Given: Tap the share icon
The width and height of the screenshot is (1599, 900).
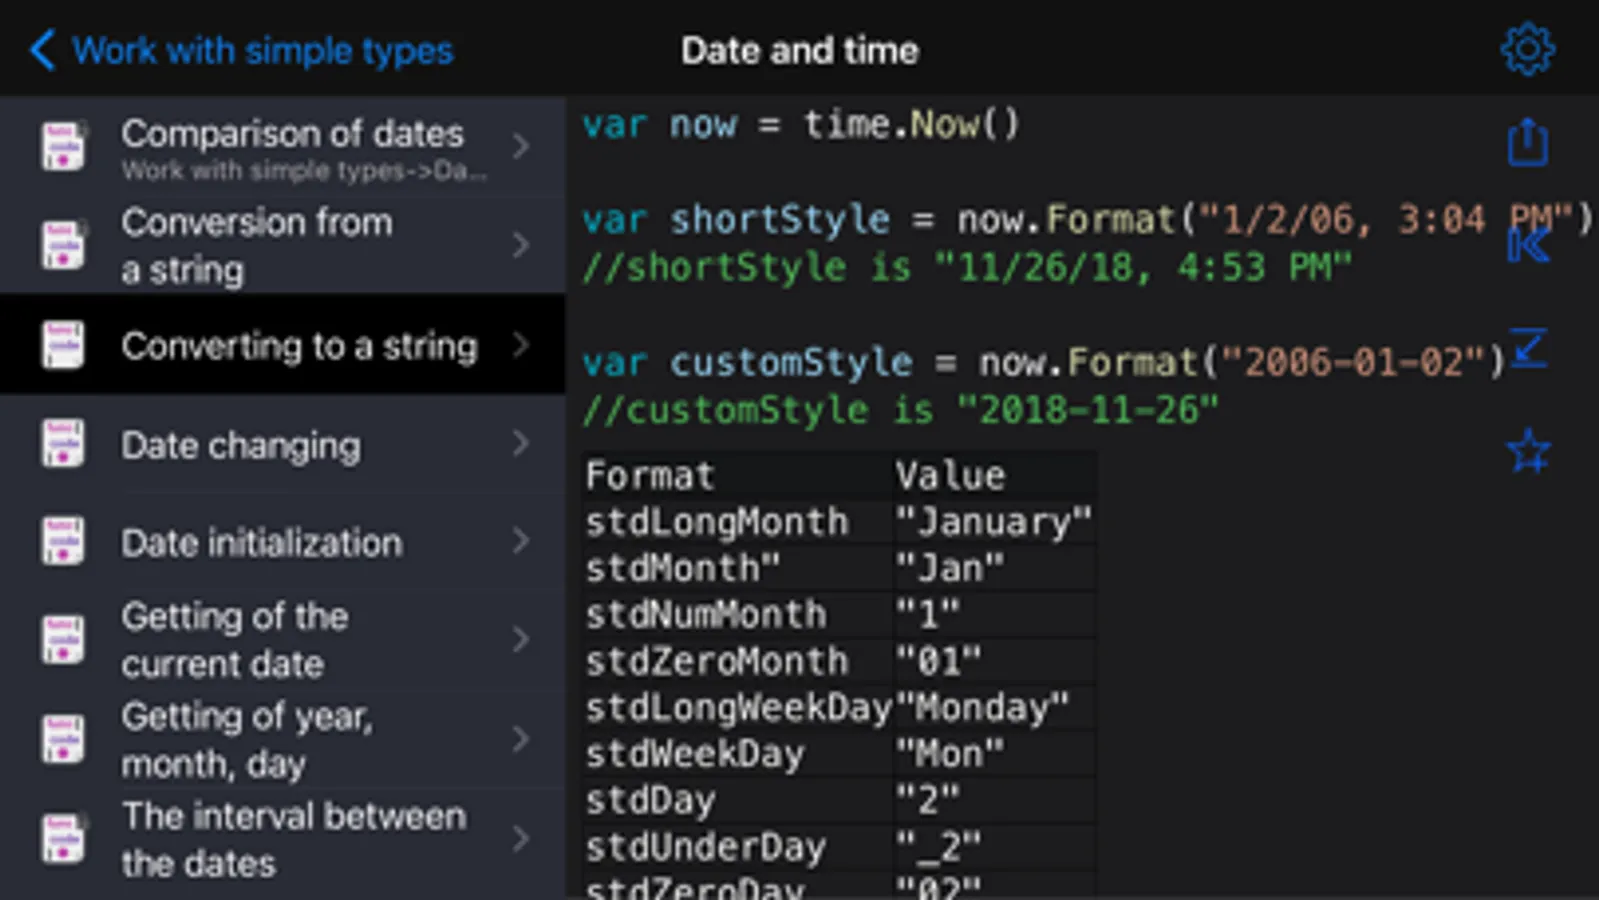Looking at the screenshot, I should coord(1527,142).
